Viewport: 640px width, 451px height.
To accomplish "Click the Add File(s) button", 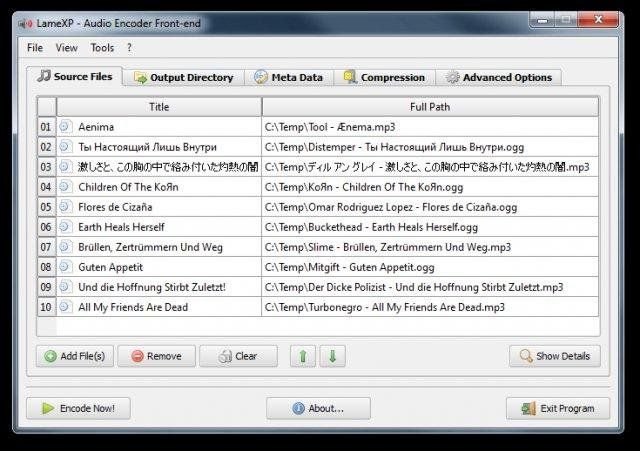I will pyautogui.click(x=75, y=356).
